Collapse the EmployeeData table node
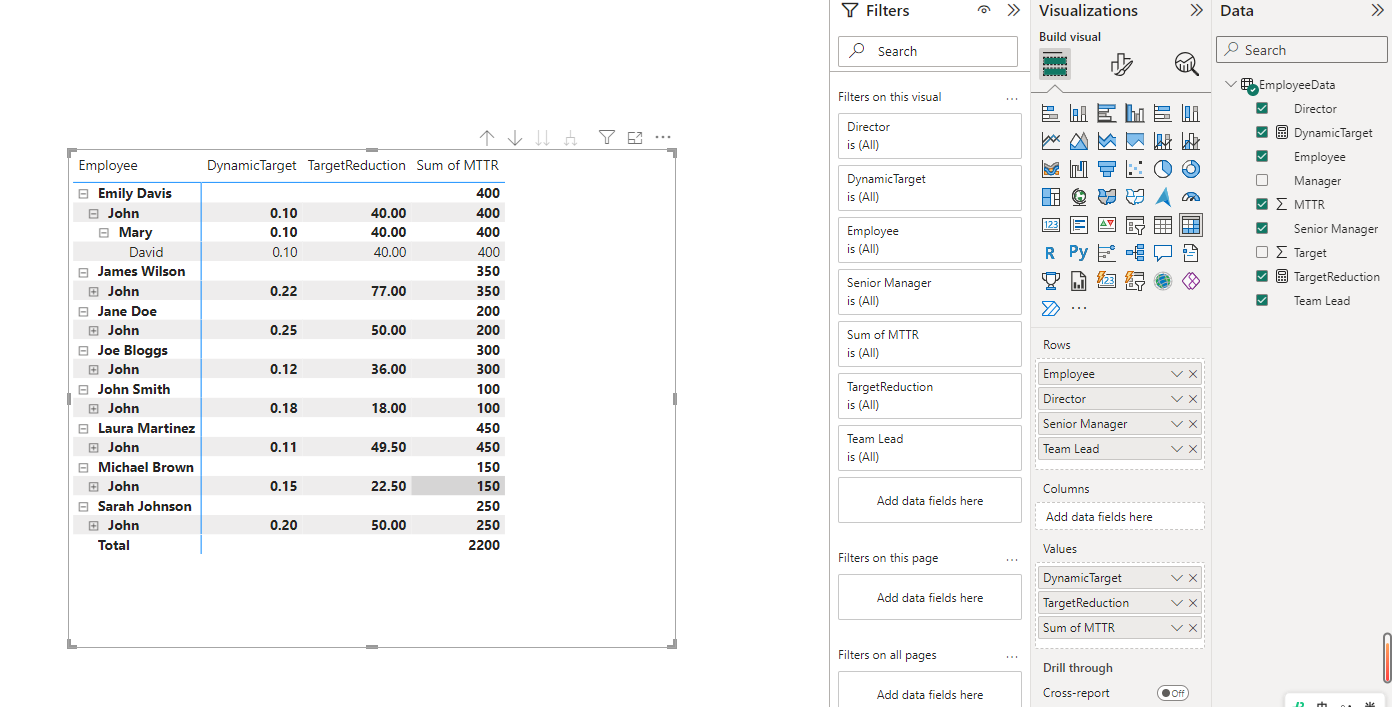 [x=1230, y=85]
